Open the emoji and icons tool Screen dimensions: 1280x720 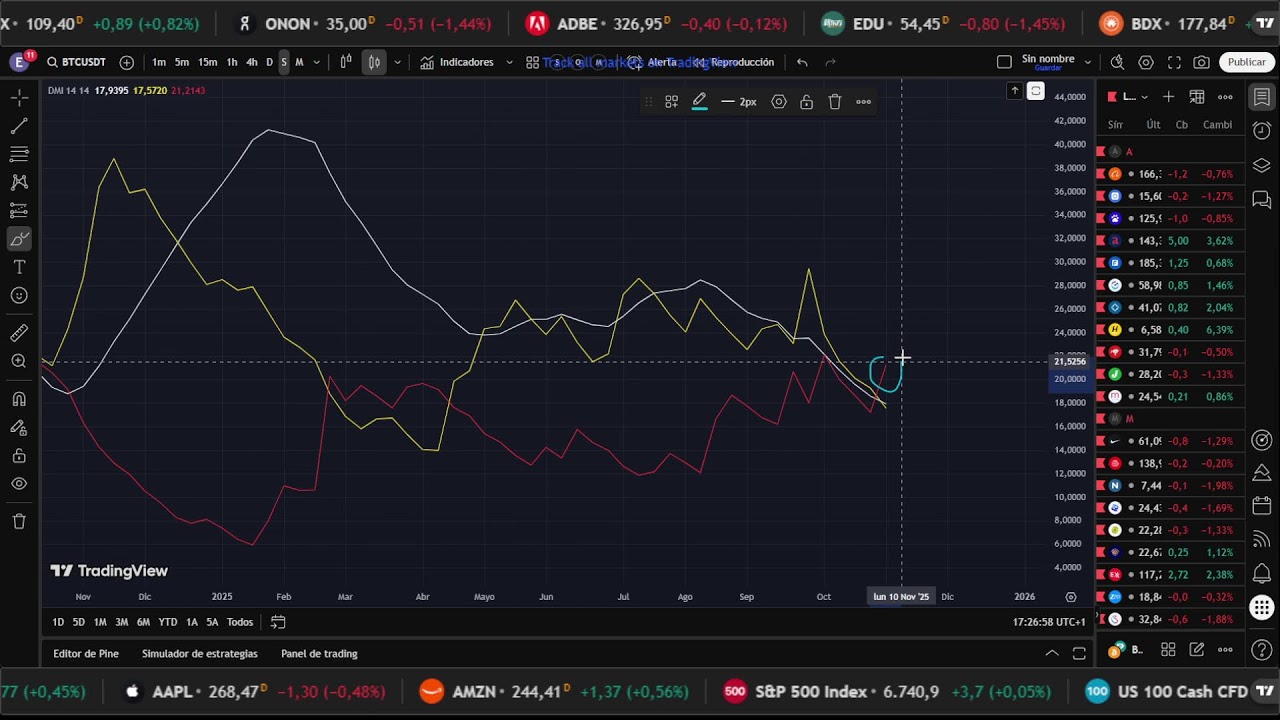coord(19,295)
